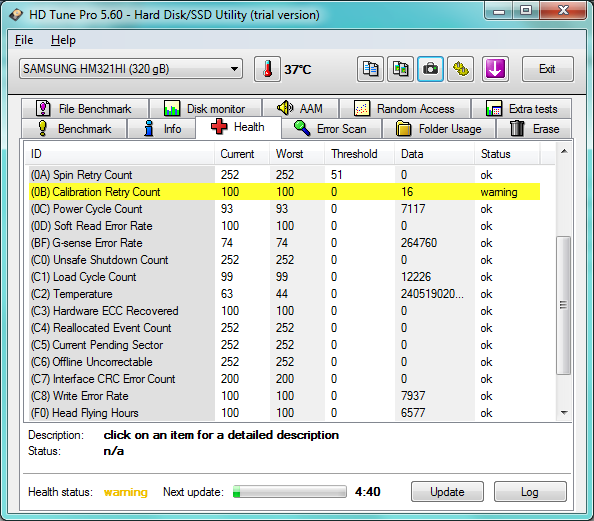Image resolution: width=594 pixels, height=521 pixels.
Task: Open the Help menu
Action: [63, 40]
